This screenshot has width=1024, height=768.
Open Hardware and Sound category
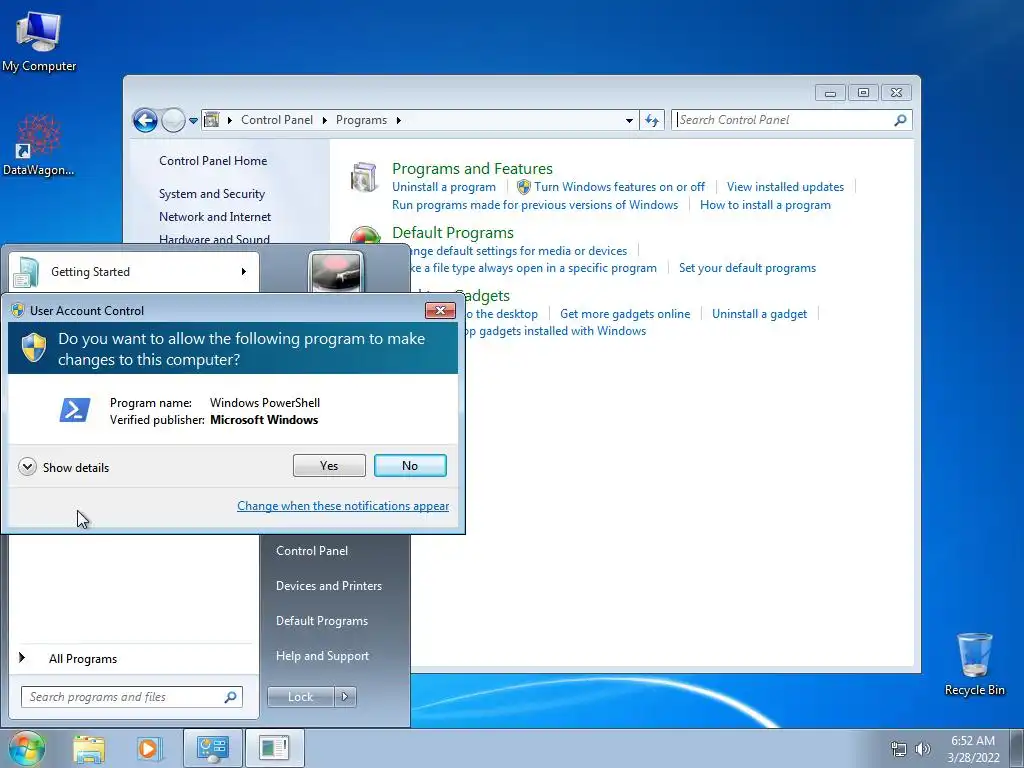[214, 239]
